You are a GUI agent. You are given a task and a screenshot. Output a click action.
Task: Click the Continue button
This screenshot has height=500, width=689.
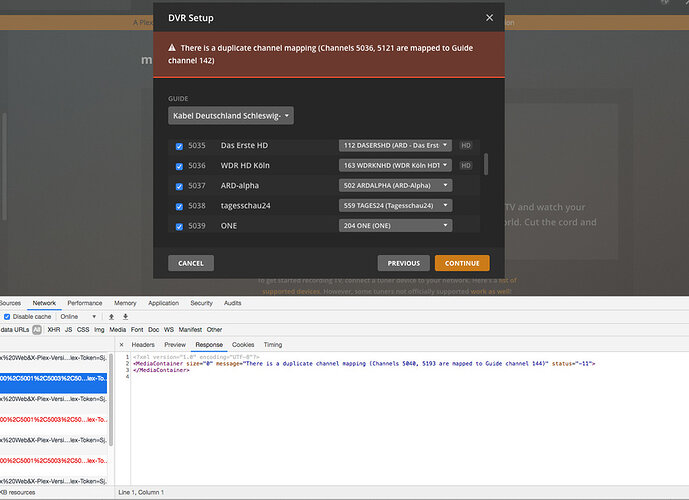[462, 263]
